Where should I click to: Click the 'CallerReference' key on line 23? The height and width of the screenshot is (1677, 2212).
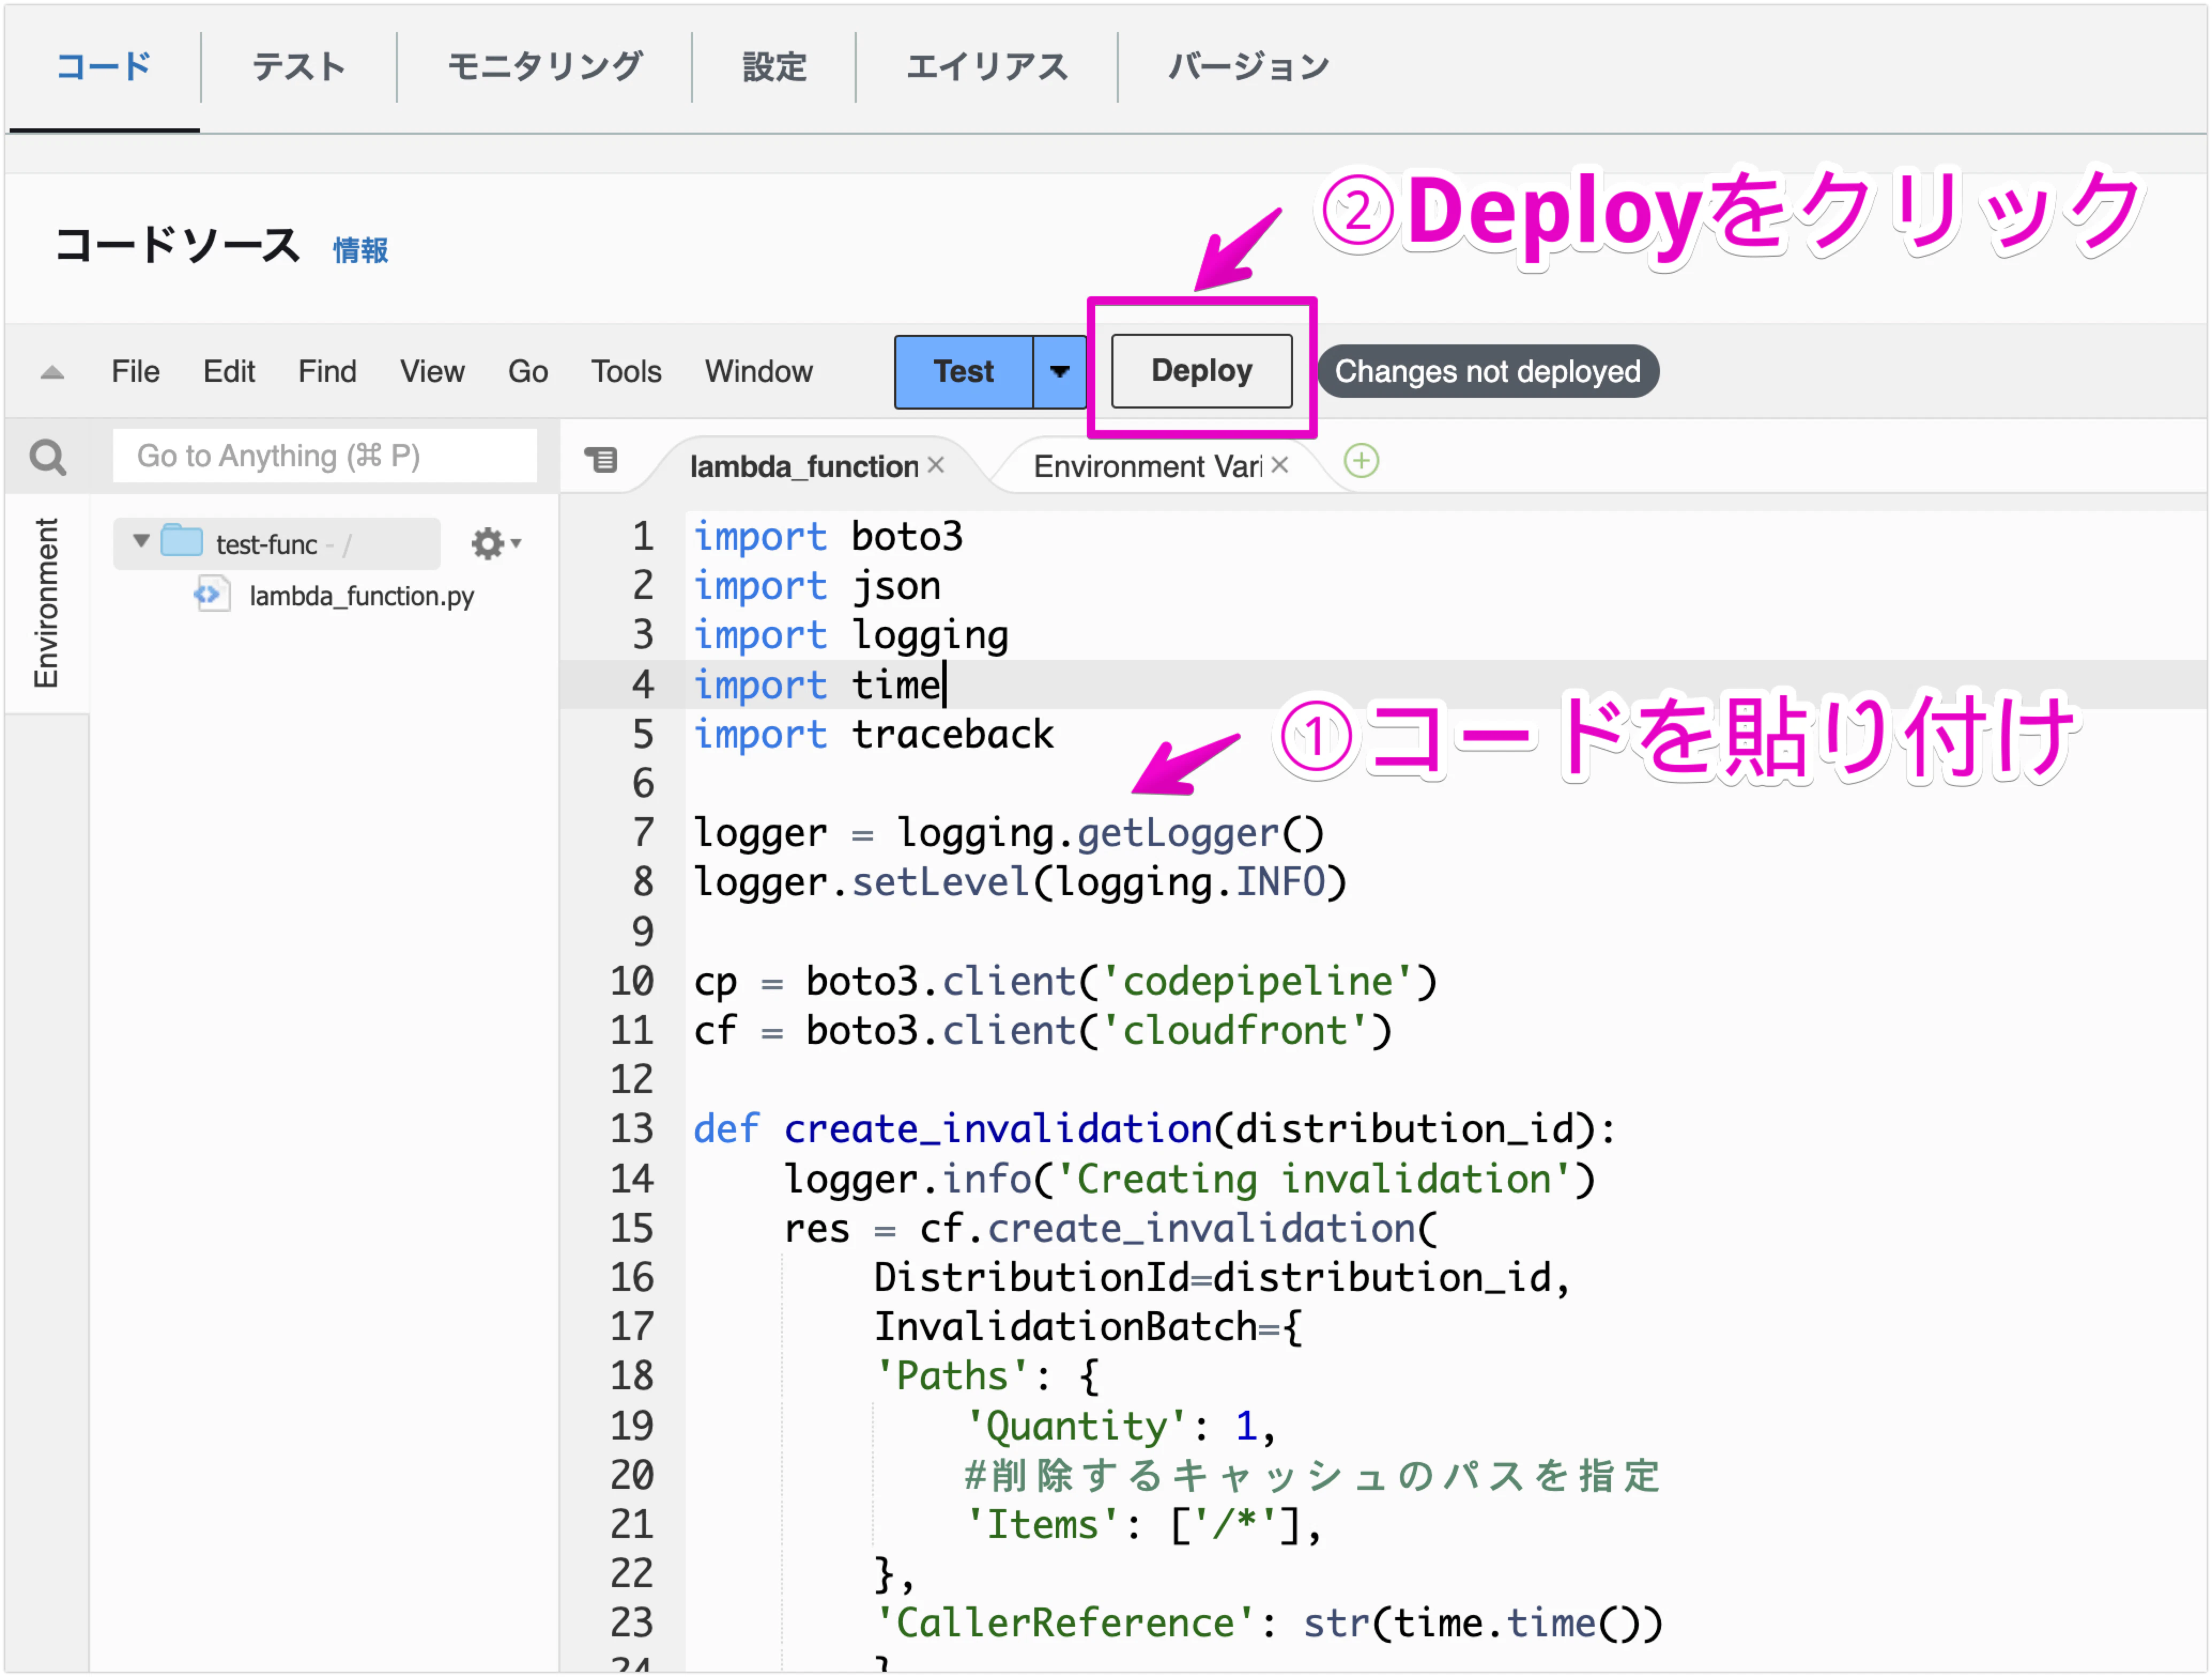click(x=1065, y=1622)
